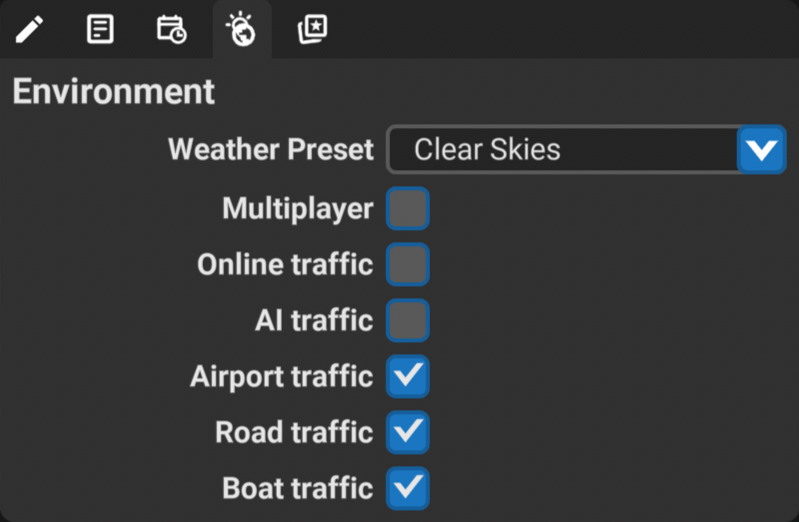
Task: Expand the Weather Preset dropdown arrow
Action: click(x=761, y=149)
